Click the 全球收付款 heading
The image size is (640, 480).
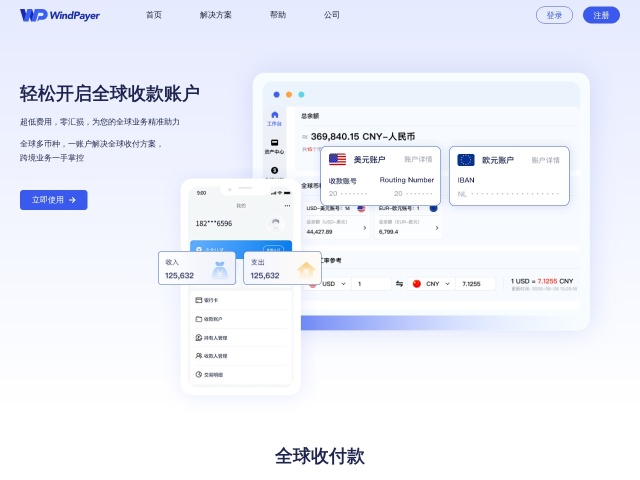(320, 456)
